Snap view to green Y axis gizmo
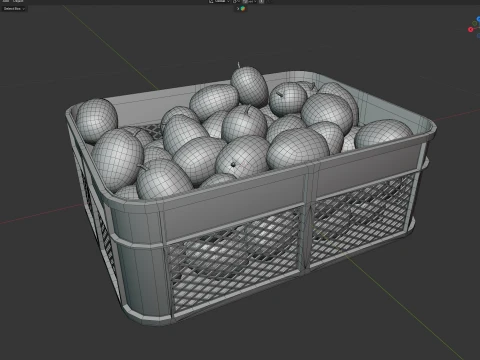 (475, 23)
